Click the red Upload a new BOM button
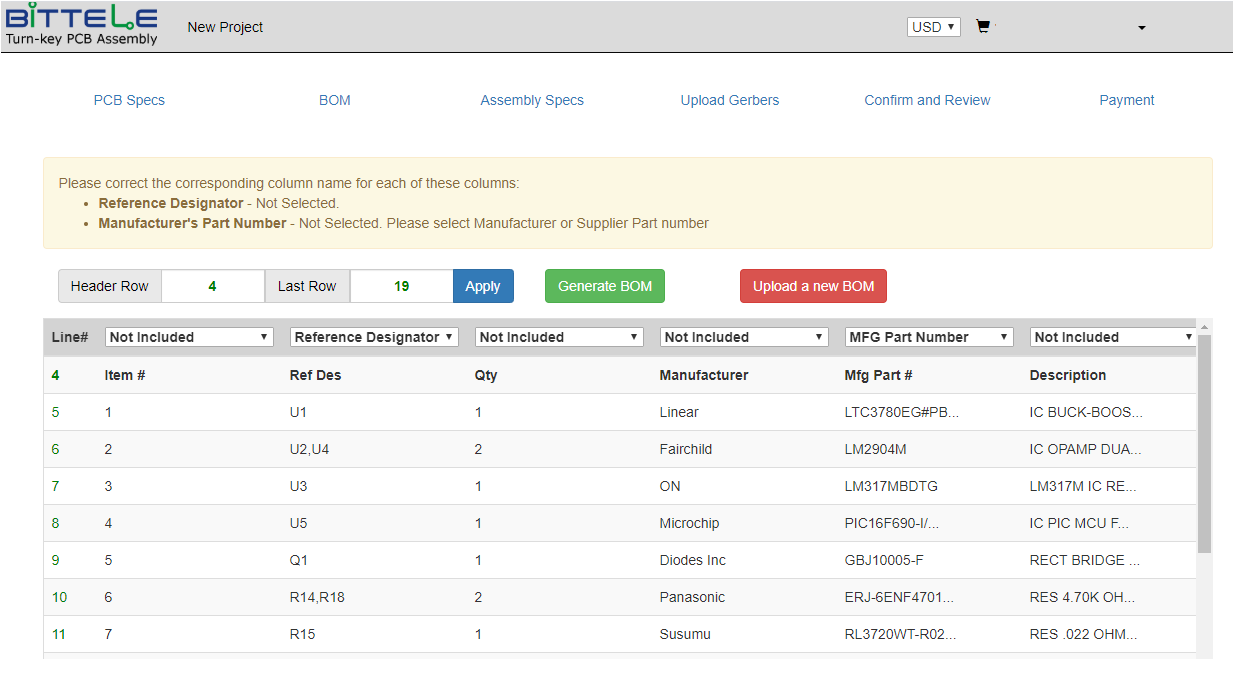The height and width of the screenshot is (692, 1246). (x=814, y=286)
